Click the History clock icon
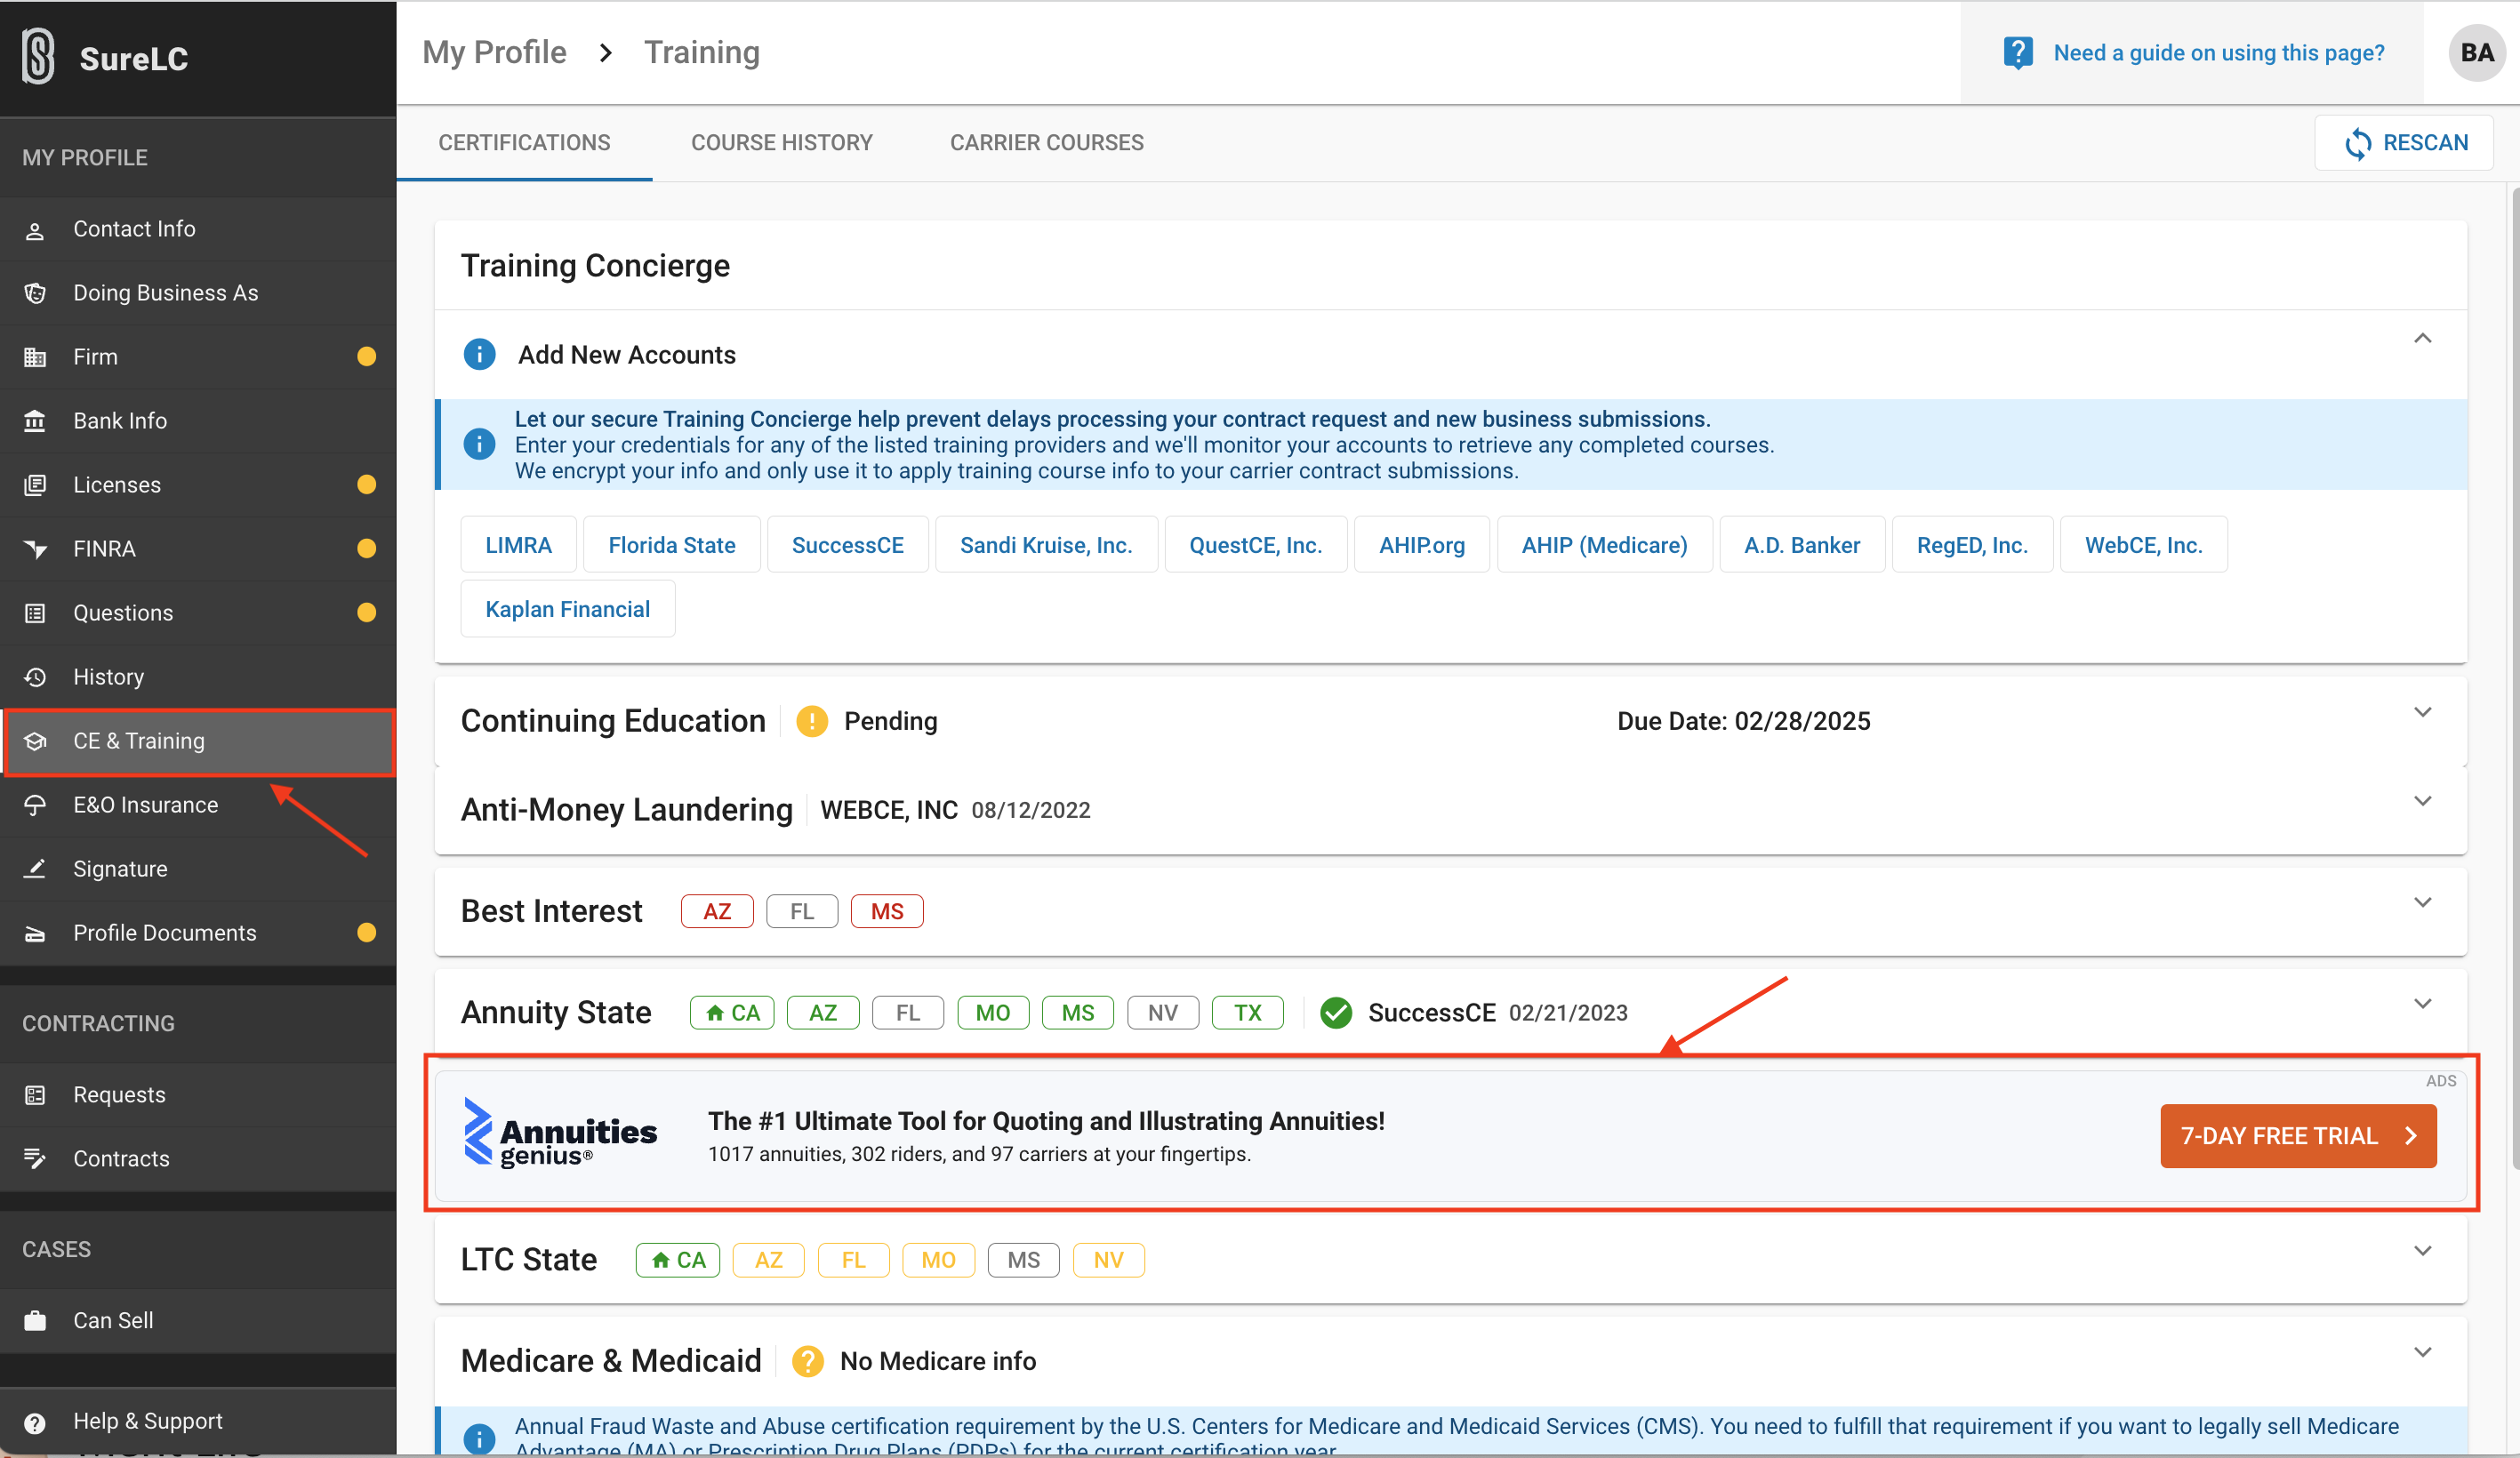Screen dimensions: 2520x1458 click(35, 678)
